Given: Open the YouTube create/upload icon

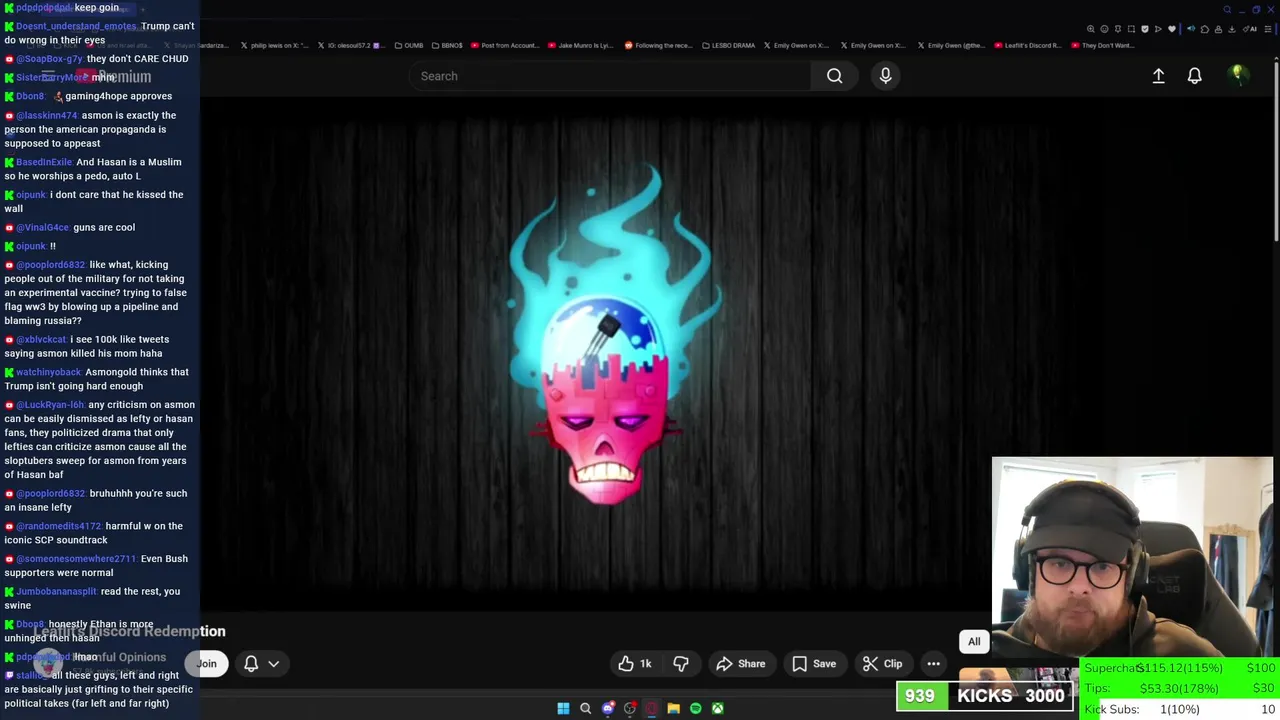Looking at the screenshot, I should pos(1158,76).
